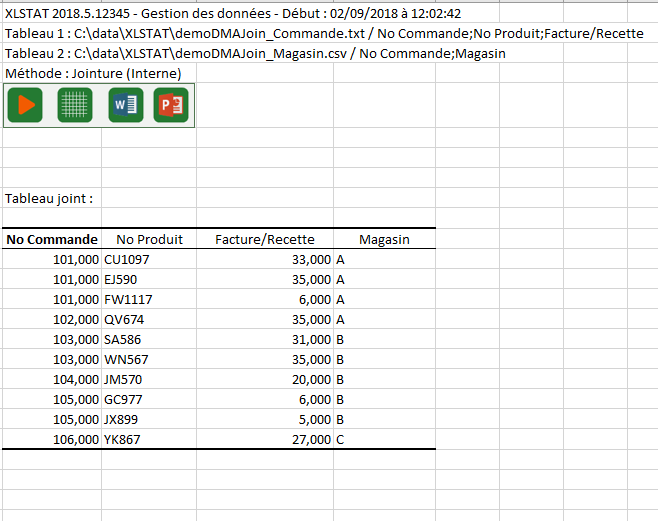Screen dimensions: 658x521
Task: Select the 'No Commande' column header
Action: [x=52, y=239]
